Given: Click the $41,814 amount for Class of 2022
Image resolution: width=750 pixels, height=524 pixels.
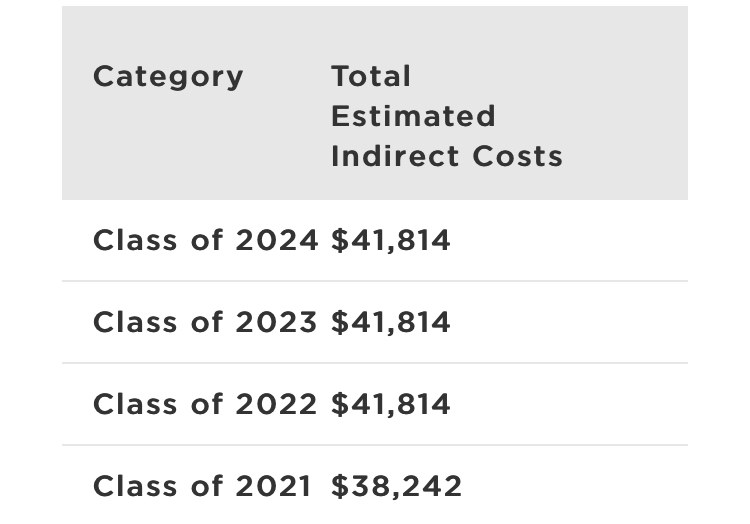Looking at the screenshot, I should pyautogui.click(x=391, y=405).
